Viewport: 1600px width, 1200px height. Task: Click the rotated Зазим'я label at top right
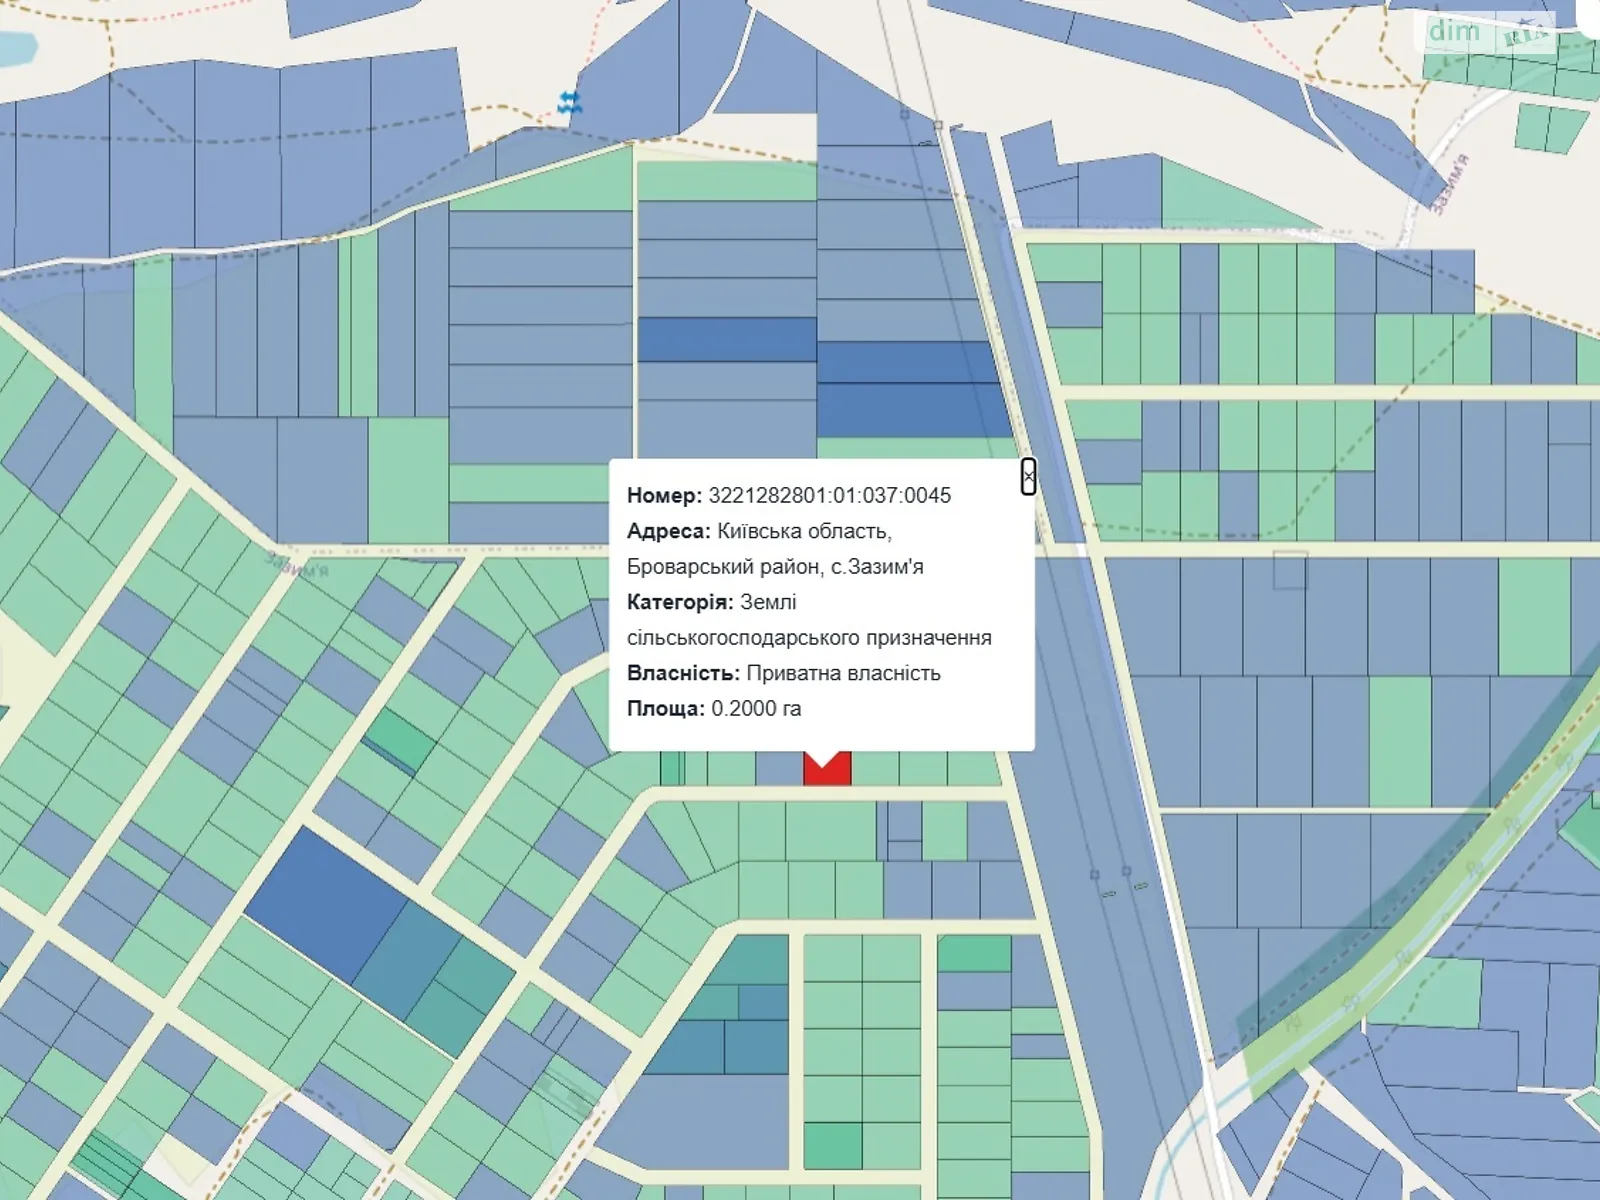tap(1448, 184)
